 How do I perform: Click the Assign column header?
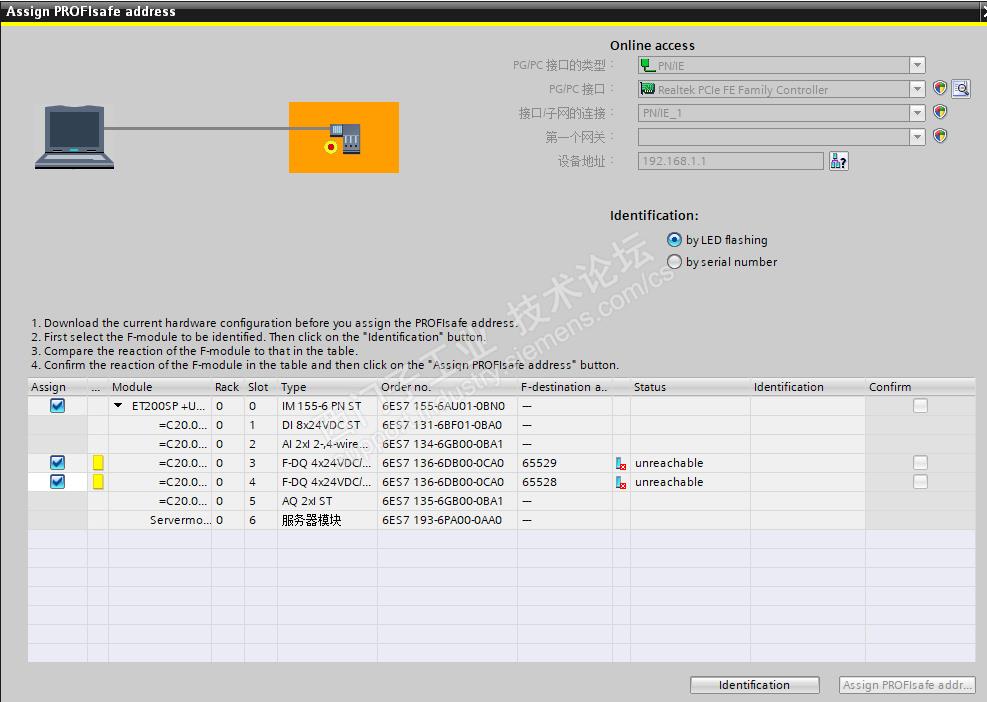click(57, 387)
